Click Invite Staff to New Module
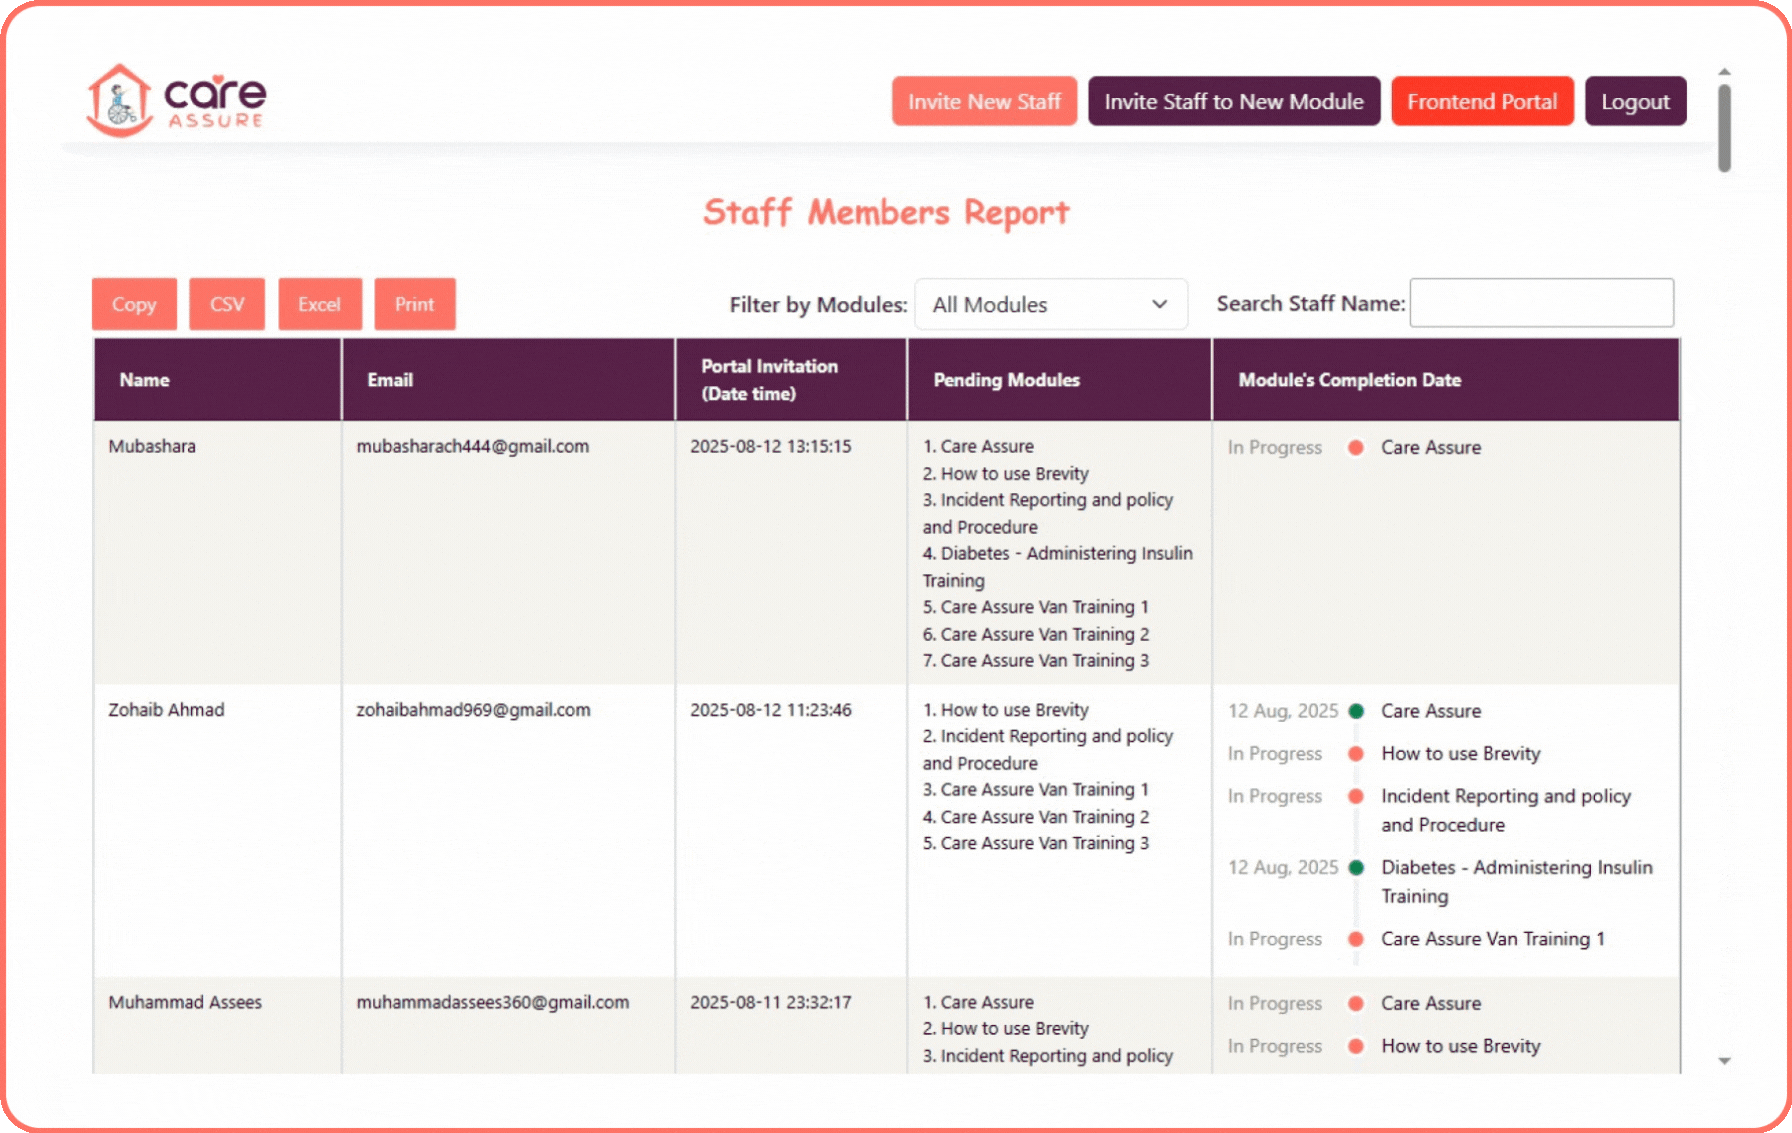This screenshot has width=1792, height=1133. click(x=1233, y=100)
